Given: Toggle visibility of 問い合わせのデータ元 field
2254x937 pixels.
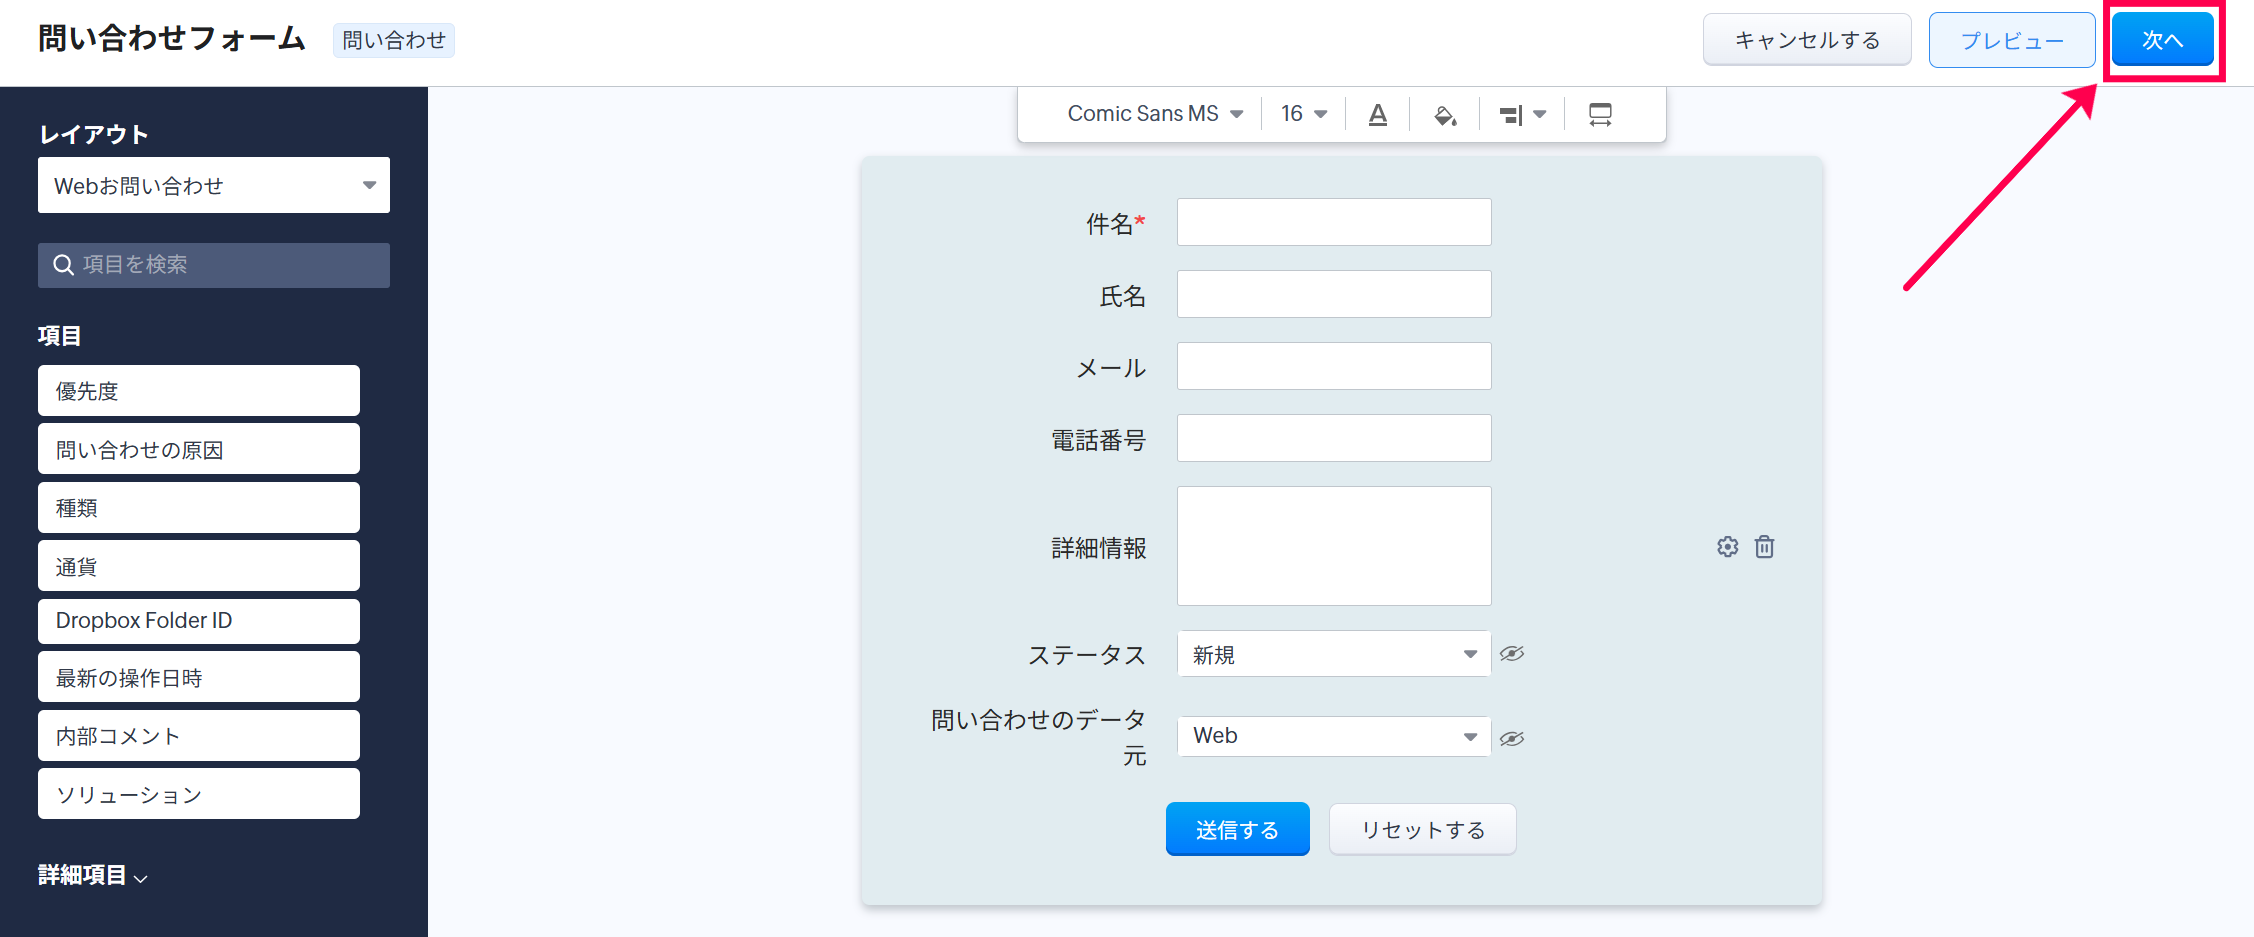Looking at the screenshot, I should (1512, 739).
